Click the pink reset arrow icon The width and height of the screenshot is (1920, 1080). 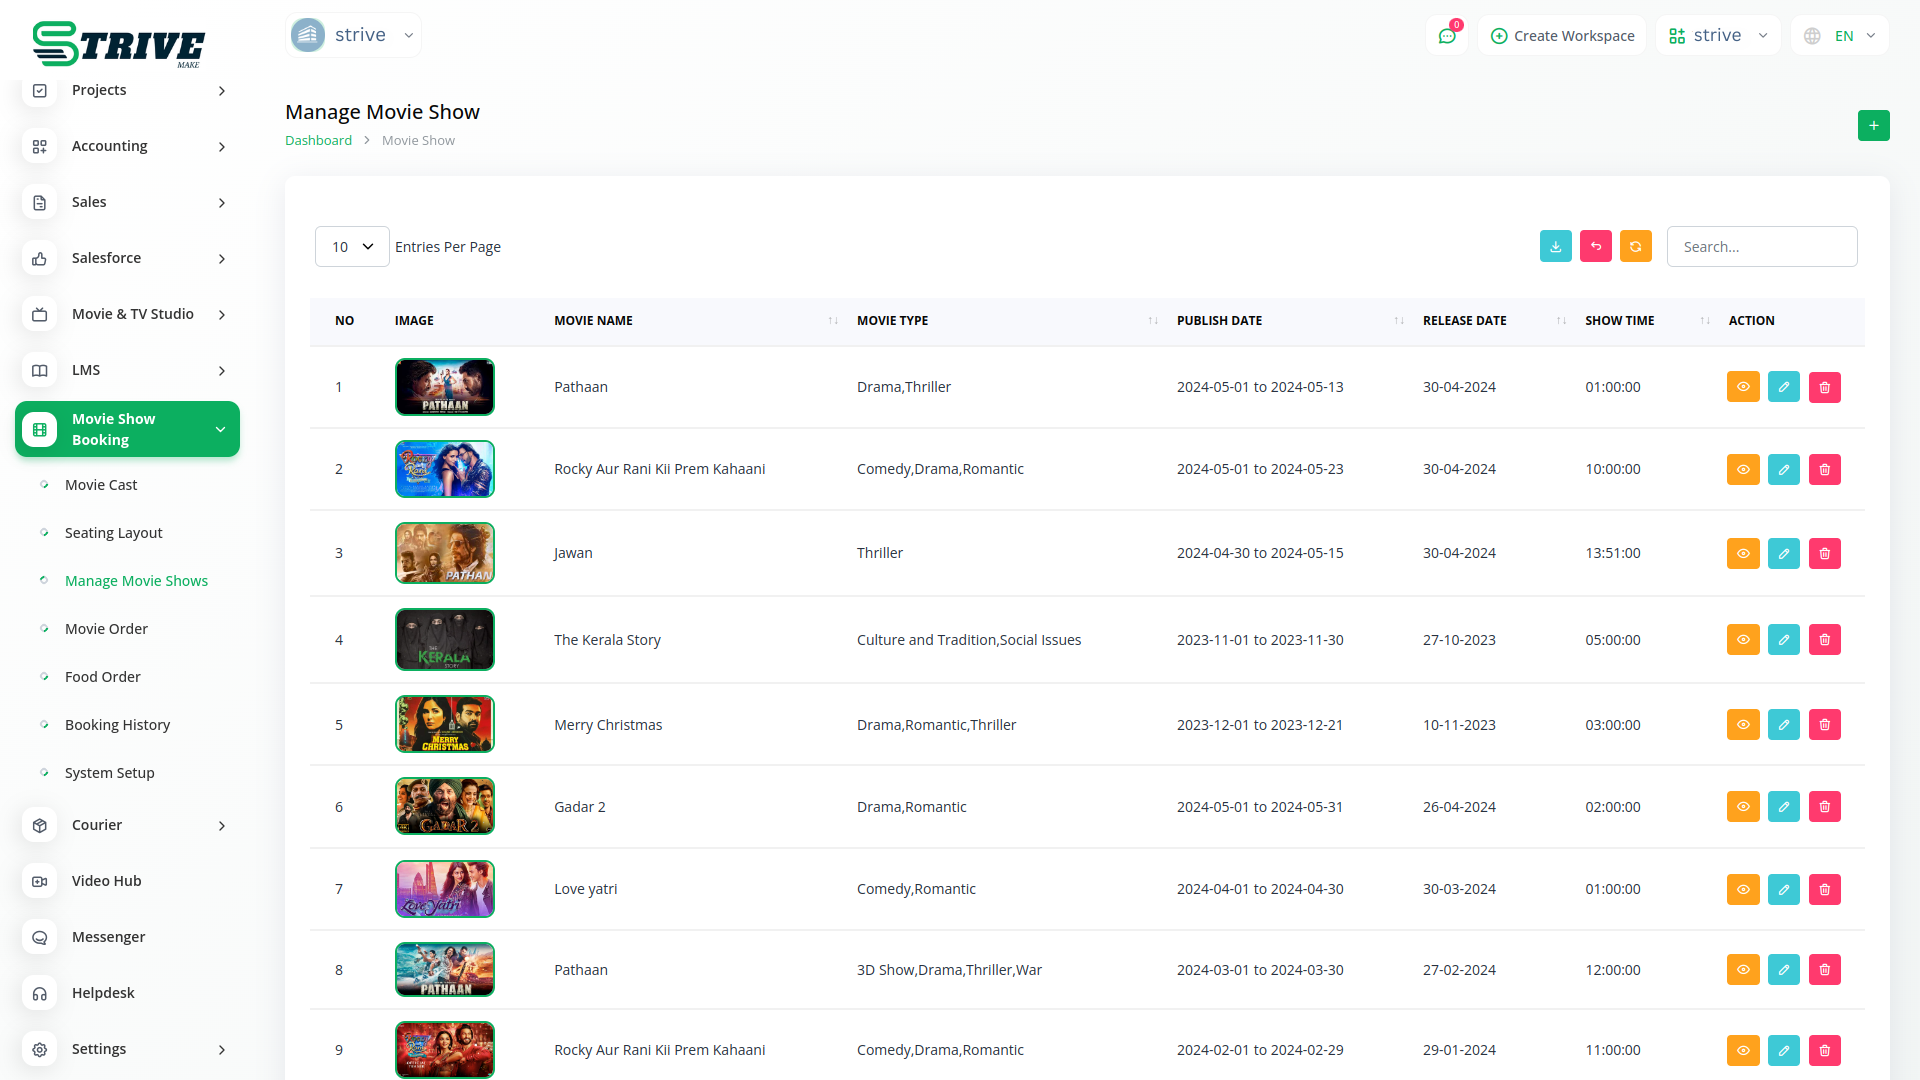pyautogui.click(x=1595, y=247)
